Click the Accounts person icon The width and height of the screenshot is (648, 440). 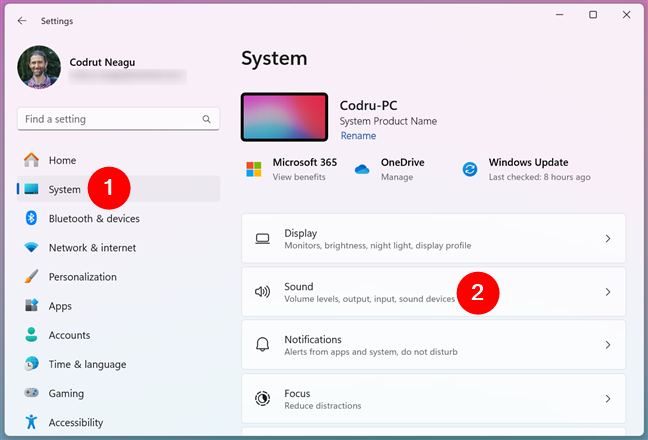(x=31, y=335)
